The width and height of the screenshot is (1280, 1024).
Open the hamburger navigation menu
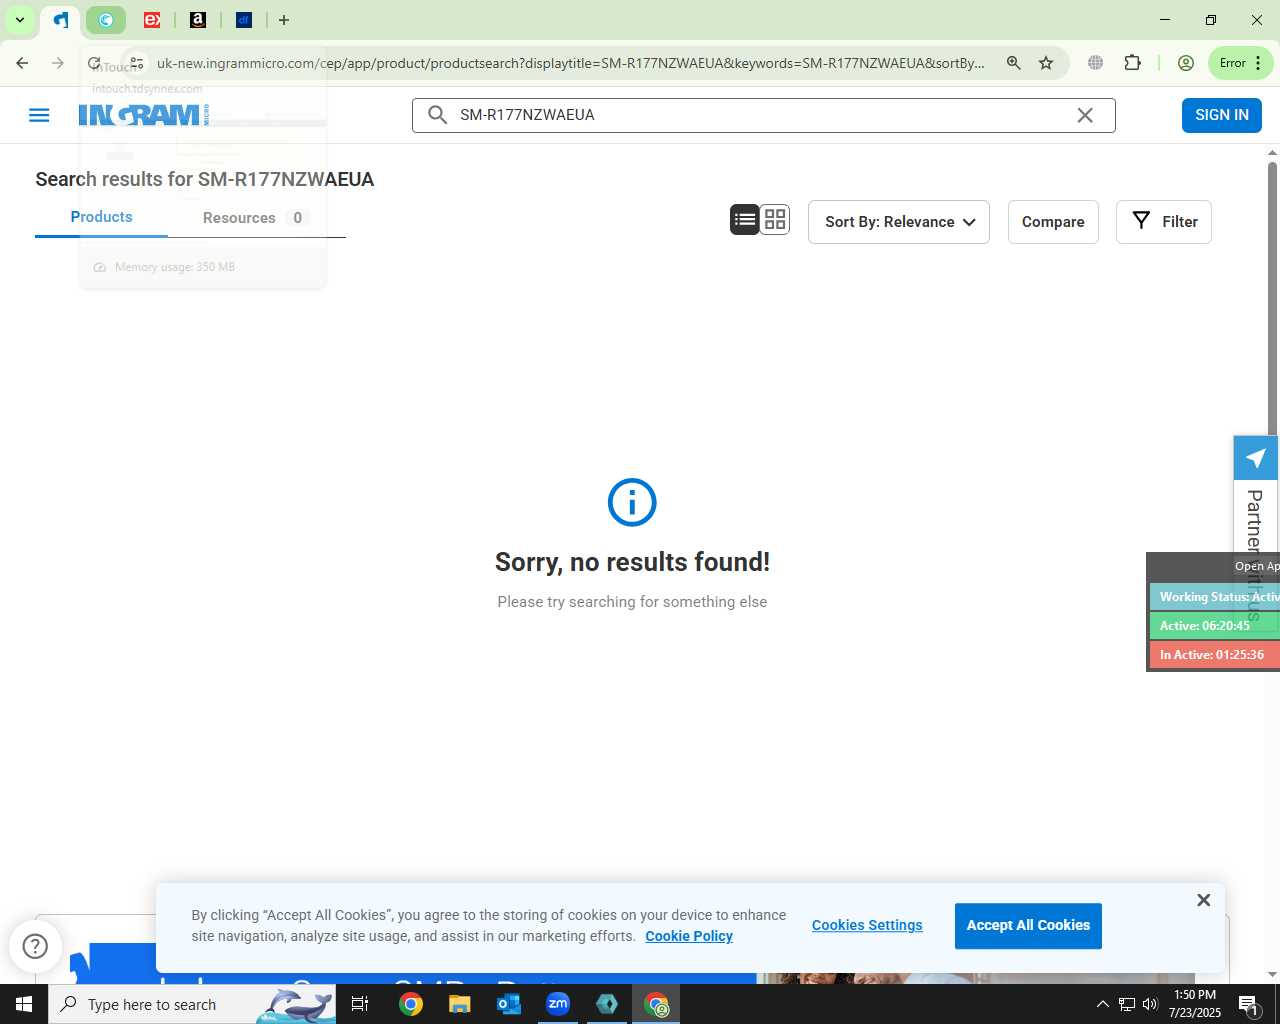[x=39, y=115]
